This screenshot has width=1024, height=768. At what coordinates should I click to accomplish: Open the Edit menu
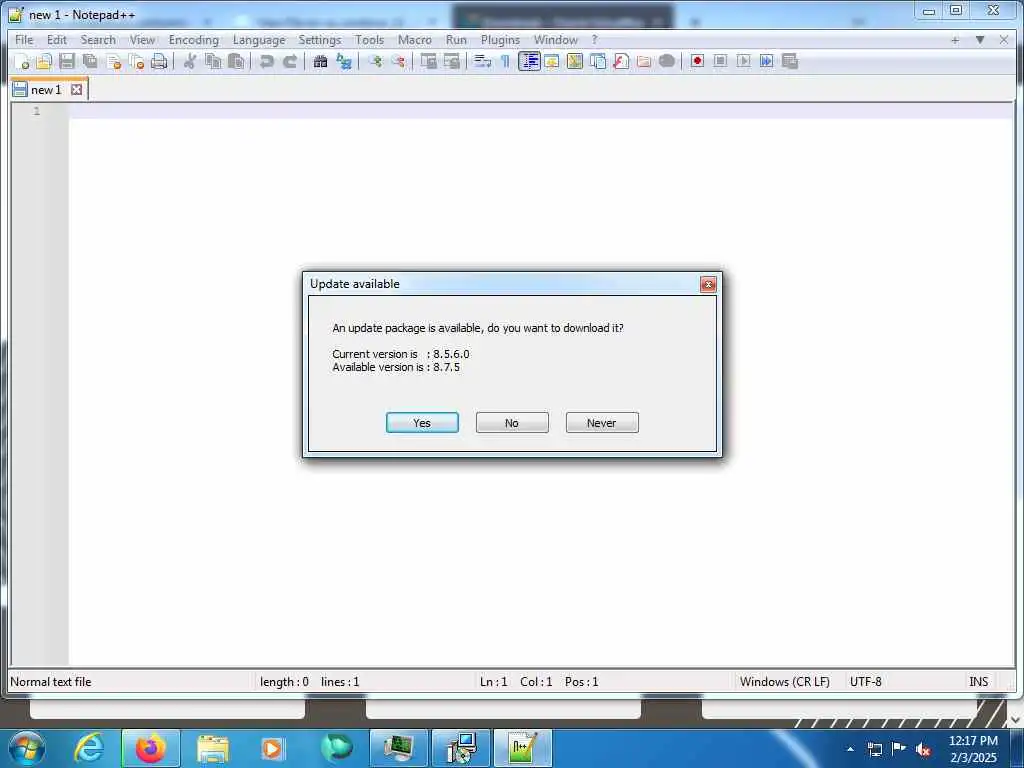coord(57,40)
